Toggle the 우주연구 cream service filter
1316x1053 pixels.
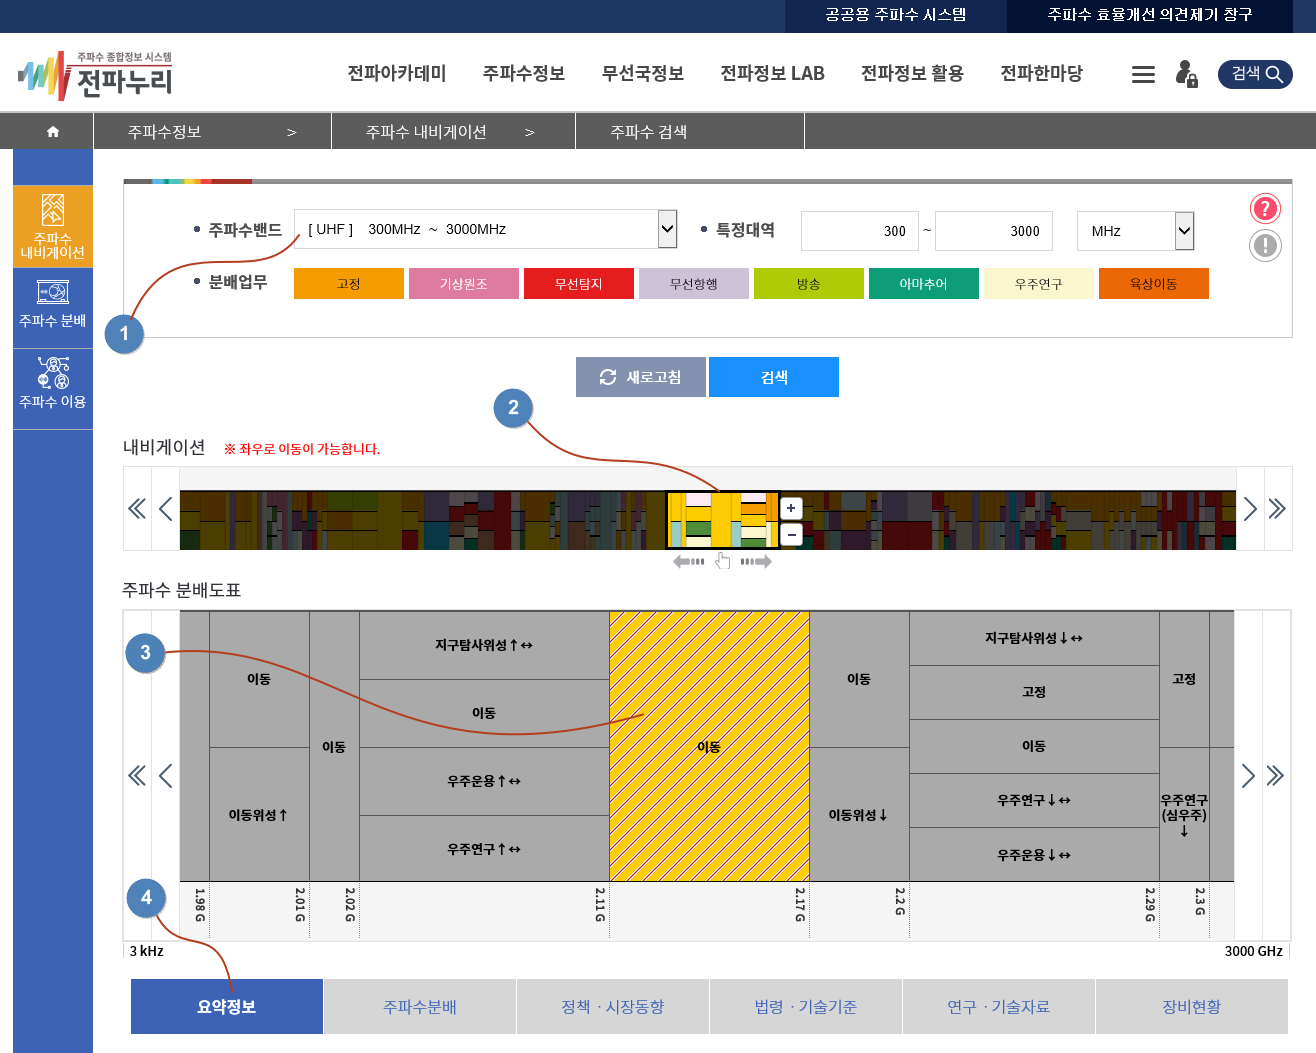tap(1039, 284)
